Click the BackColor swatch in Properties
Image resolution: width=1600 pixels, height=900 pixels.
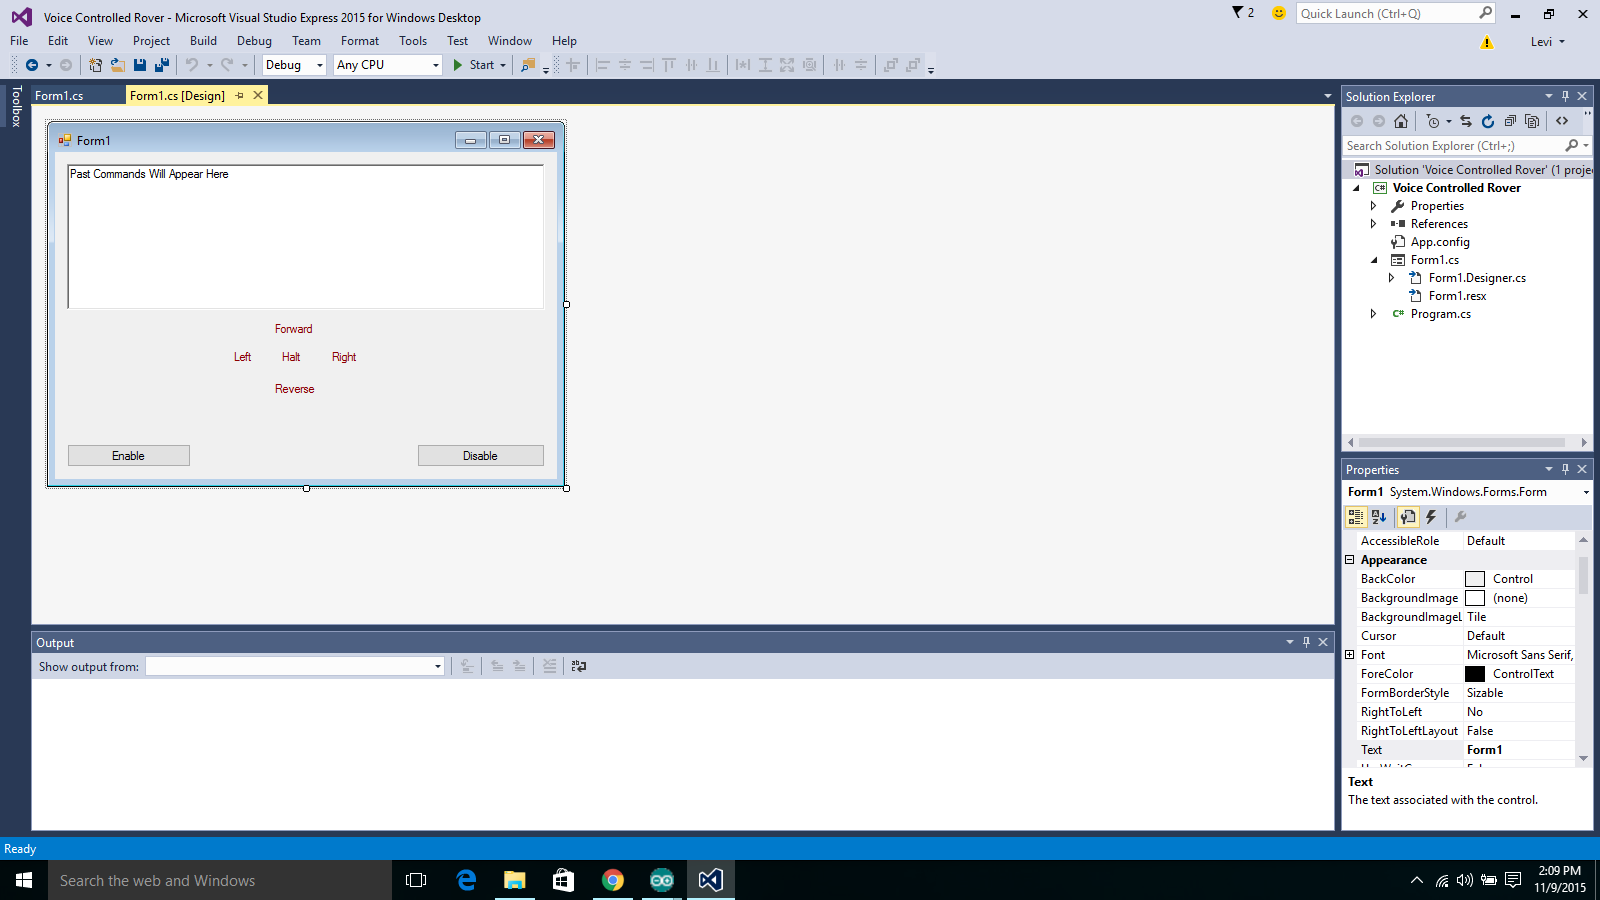pos(1475,578)
